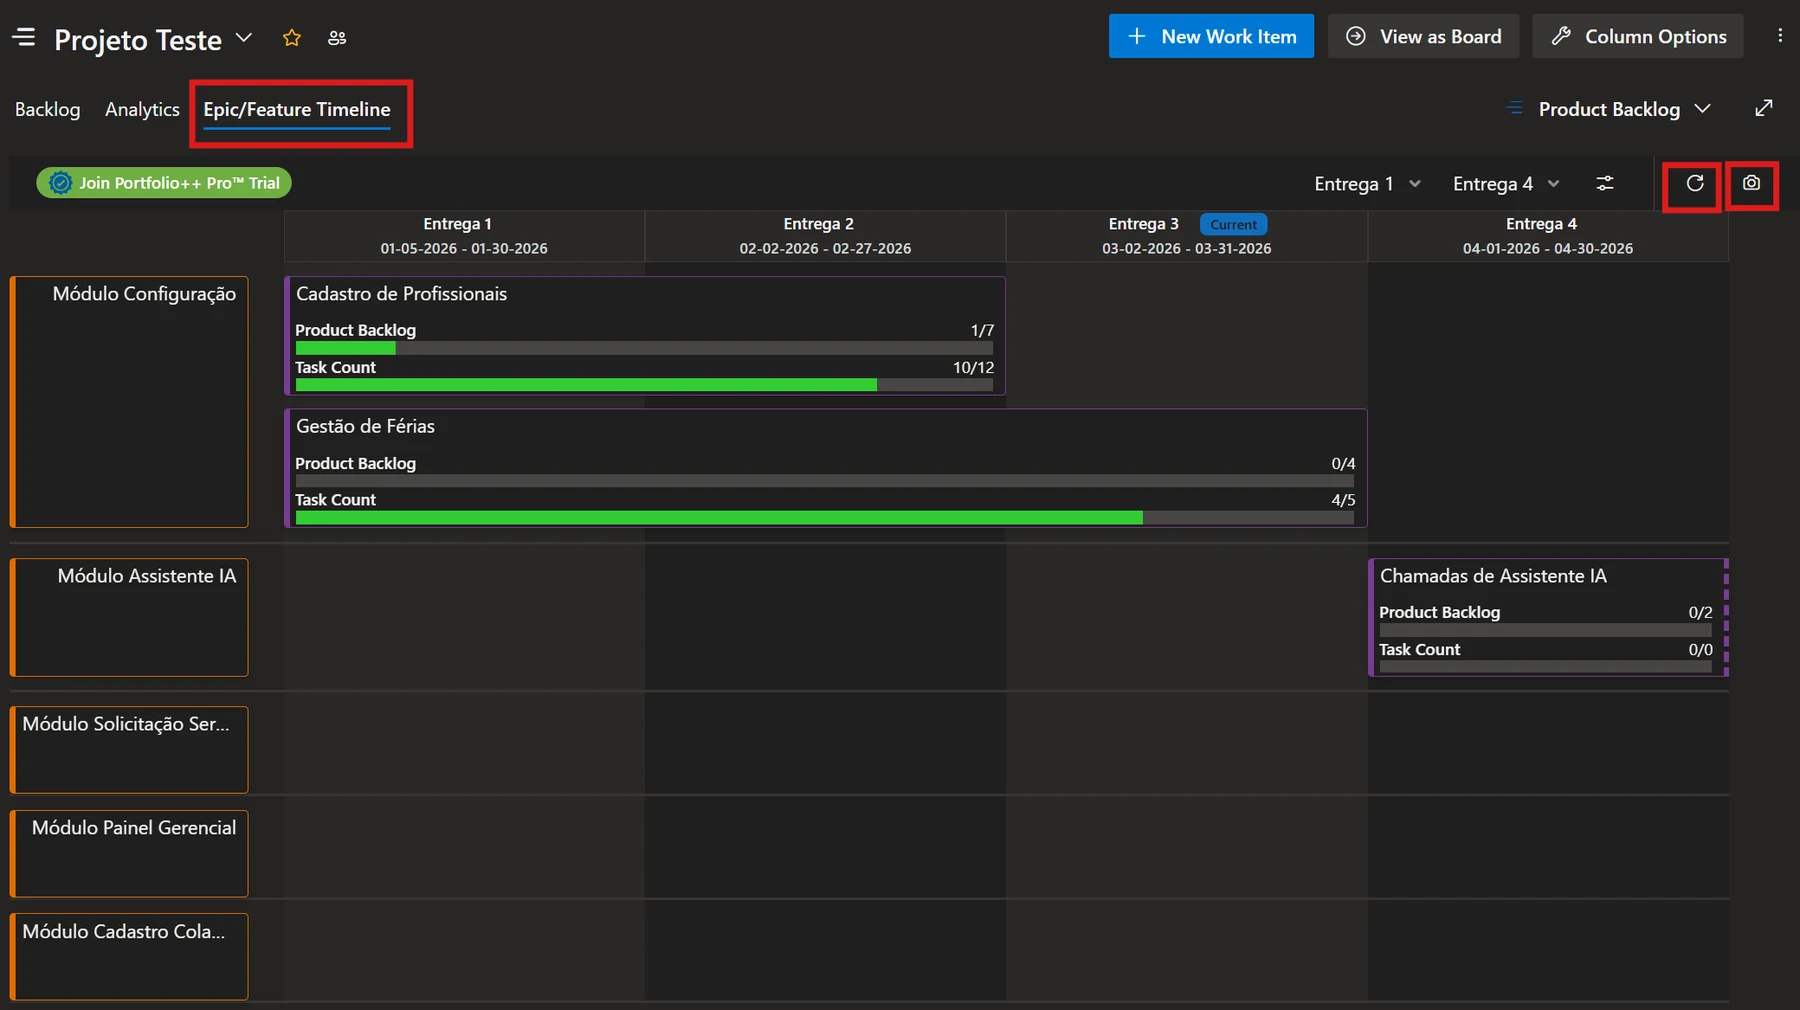Click View as Board button
1800x1010 pixels.
tap(1423, 36)
